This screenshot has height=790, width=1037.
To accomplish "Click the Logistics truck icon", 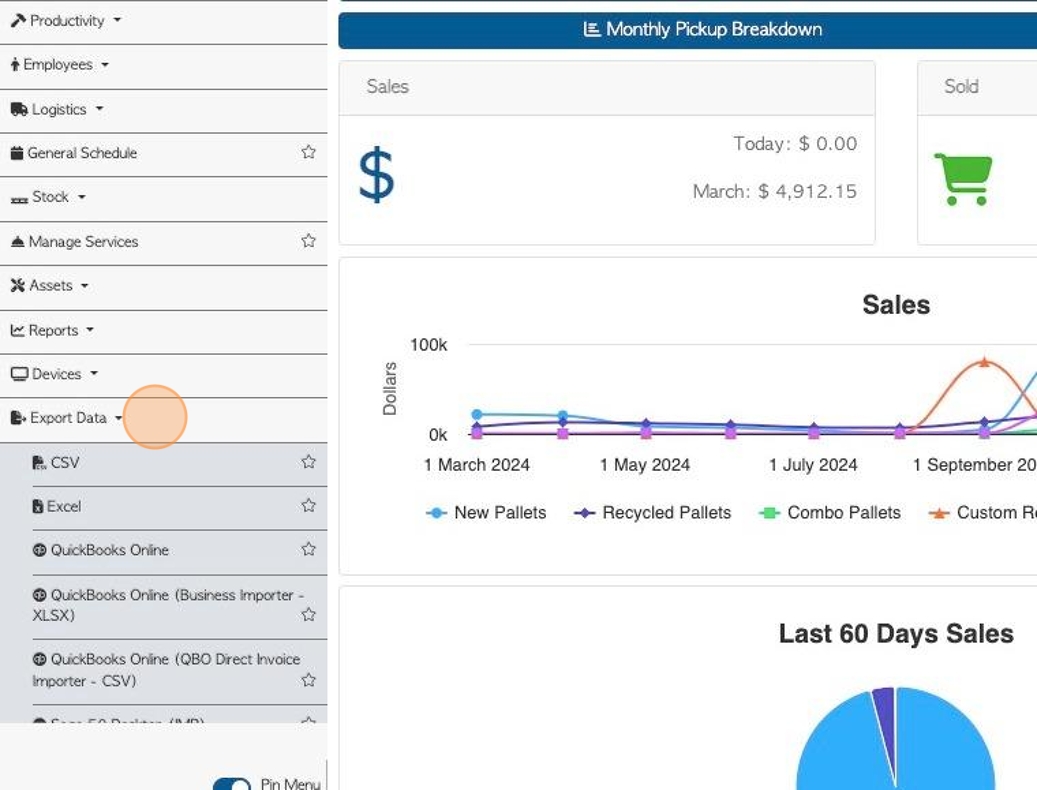I will pyautogui.click(x=19, y=109).
